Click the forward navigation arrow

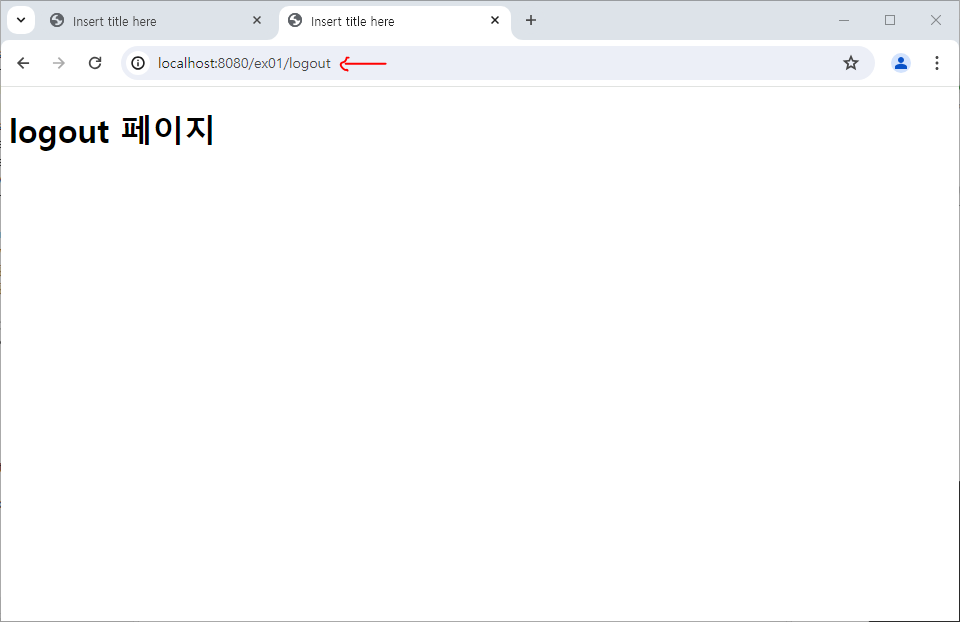59,63
